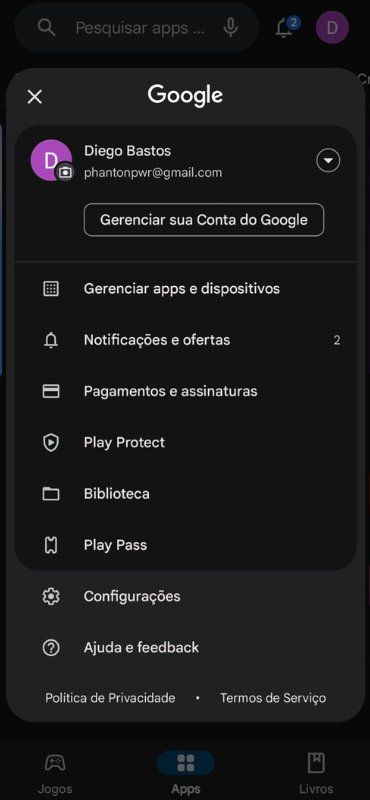This screenshot has height=800, width=370.
Task: Open Termos de Serviço link
Action: point(273,697)
